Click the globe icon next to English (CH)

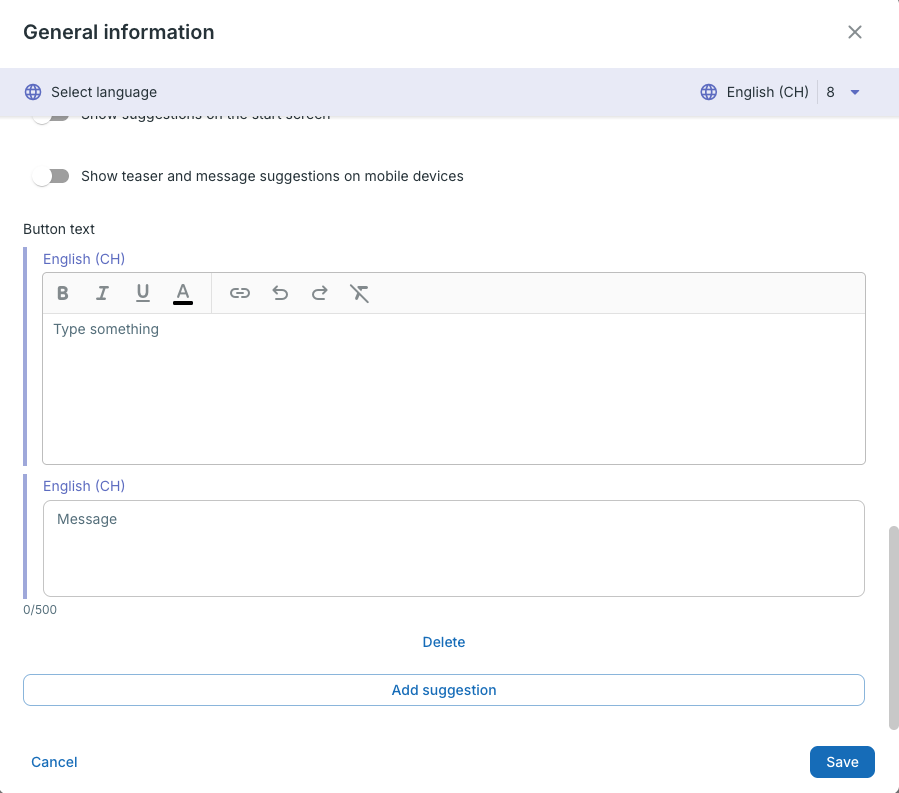point(709,92)
